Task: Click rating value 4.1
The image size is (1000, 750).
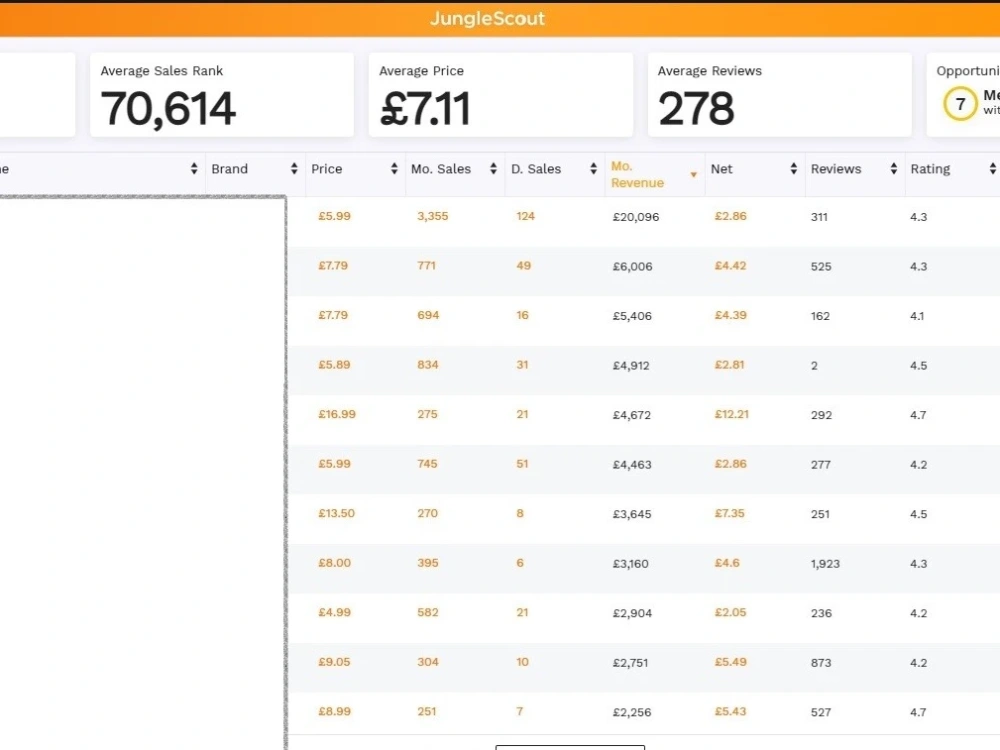Action: (917, 316)
